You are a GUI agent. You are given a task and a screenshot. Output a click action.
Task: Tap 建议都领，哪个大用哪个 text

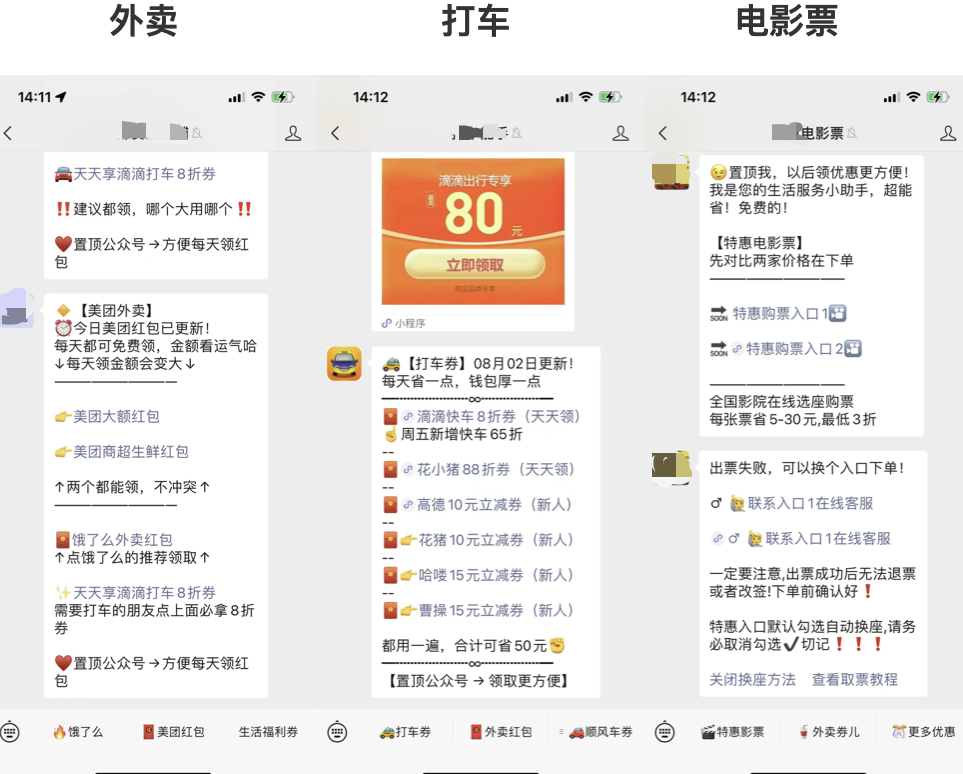[x=153, y=209]
